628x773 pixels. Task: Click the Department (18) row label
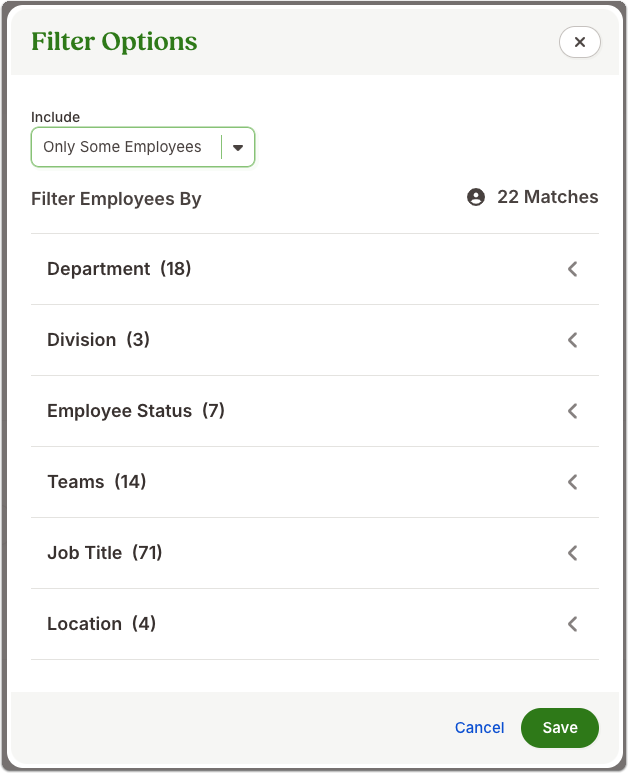119,269
